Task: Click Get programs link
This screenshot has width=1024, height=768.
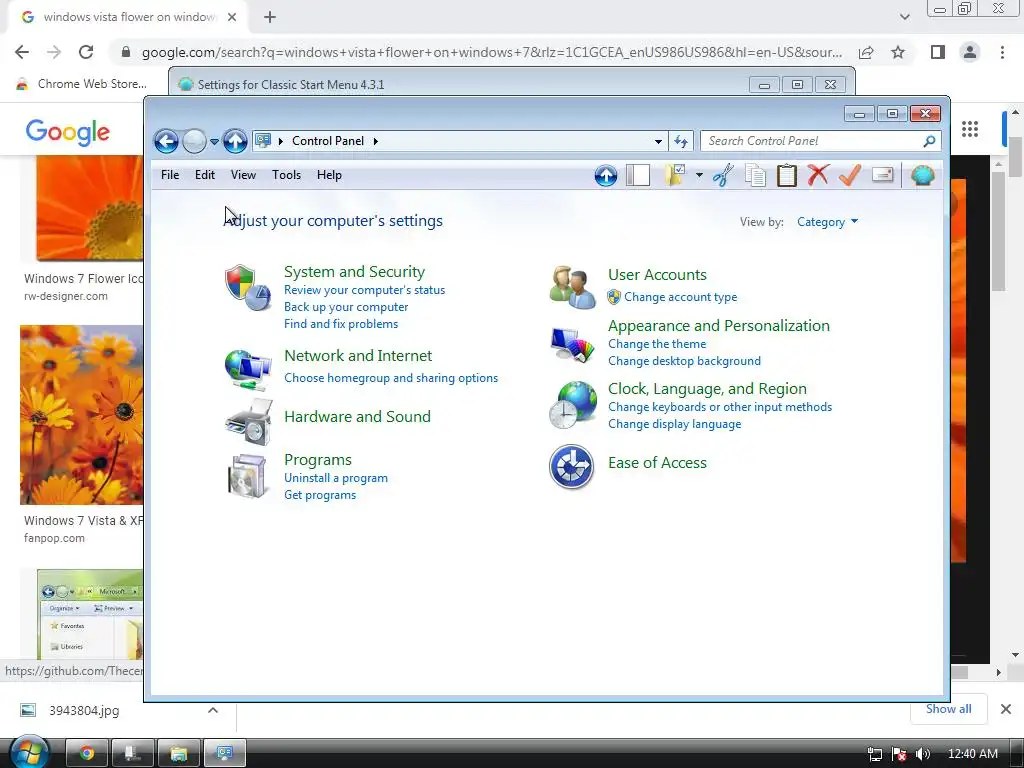Action: (320, 495)
